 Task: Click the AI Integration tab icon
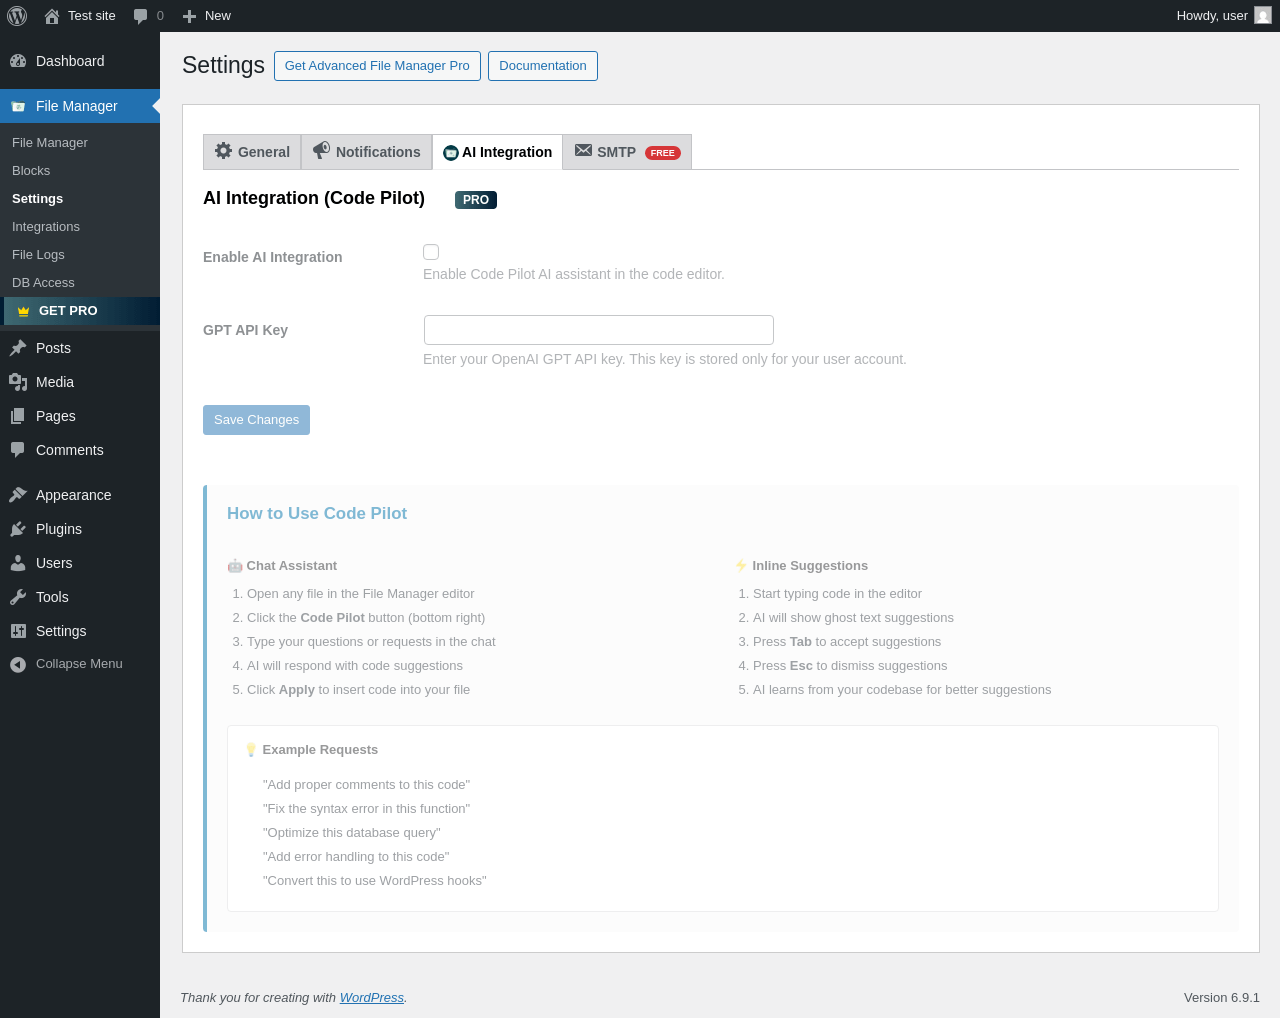point(451,153)
